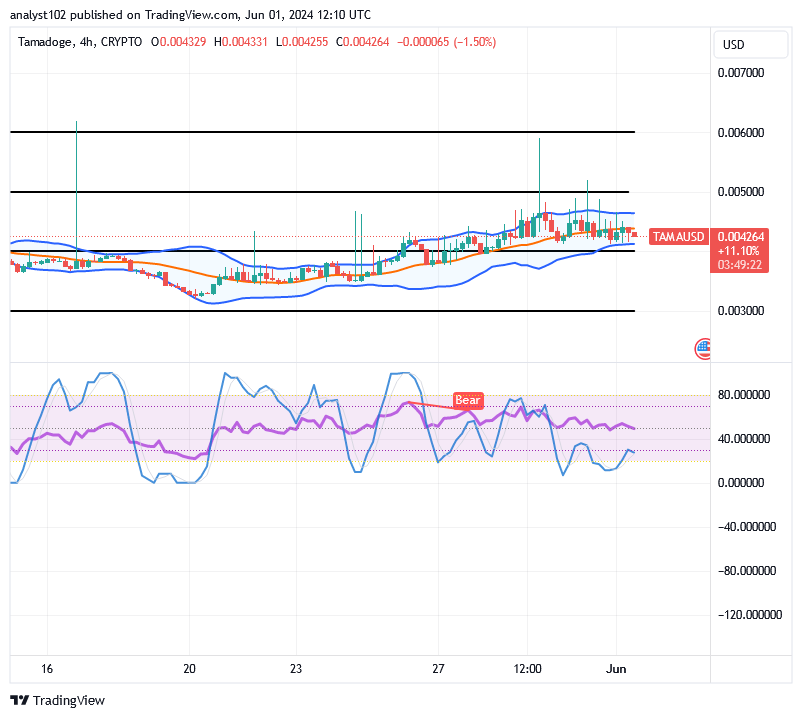
Task: Click the TAMAUSD price label tag
Action: pyautogui.click(x=679, y=237)
